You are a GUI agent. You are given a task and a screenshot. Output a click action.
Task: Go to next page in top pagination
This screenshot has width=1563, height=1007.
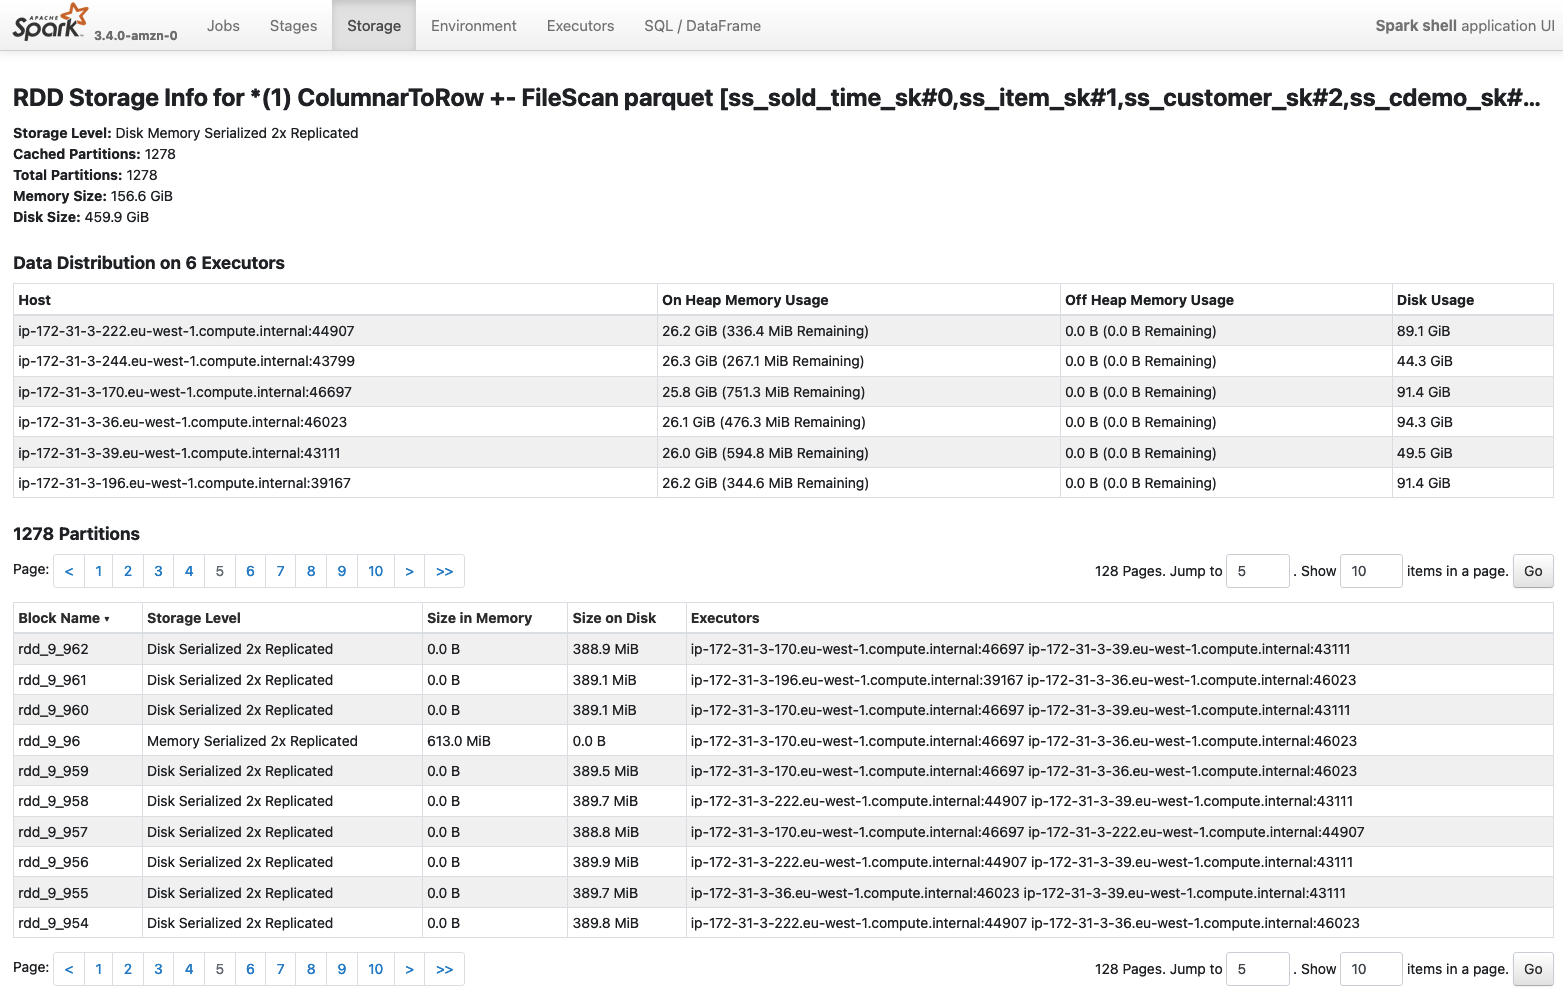(409, 571)
